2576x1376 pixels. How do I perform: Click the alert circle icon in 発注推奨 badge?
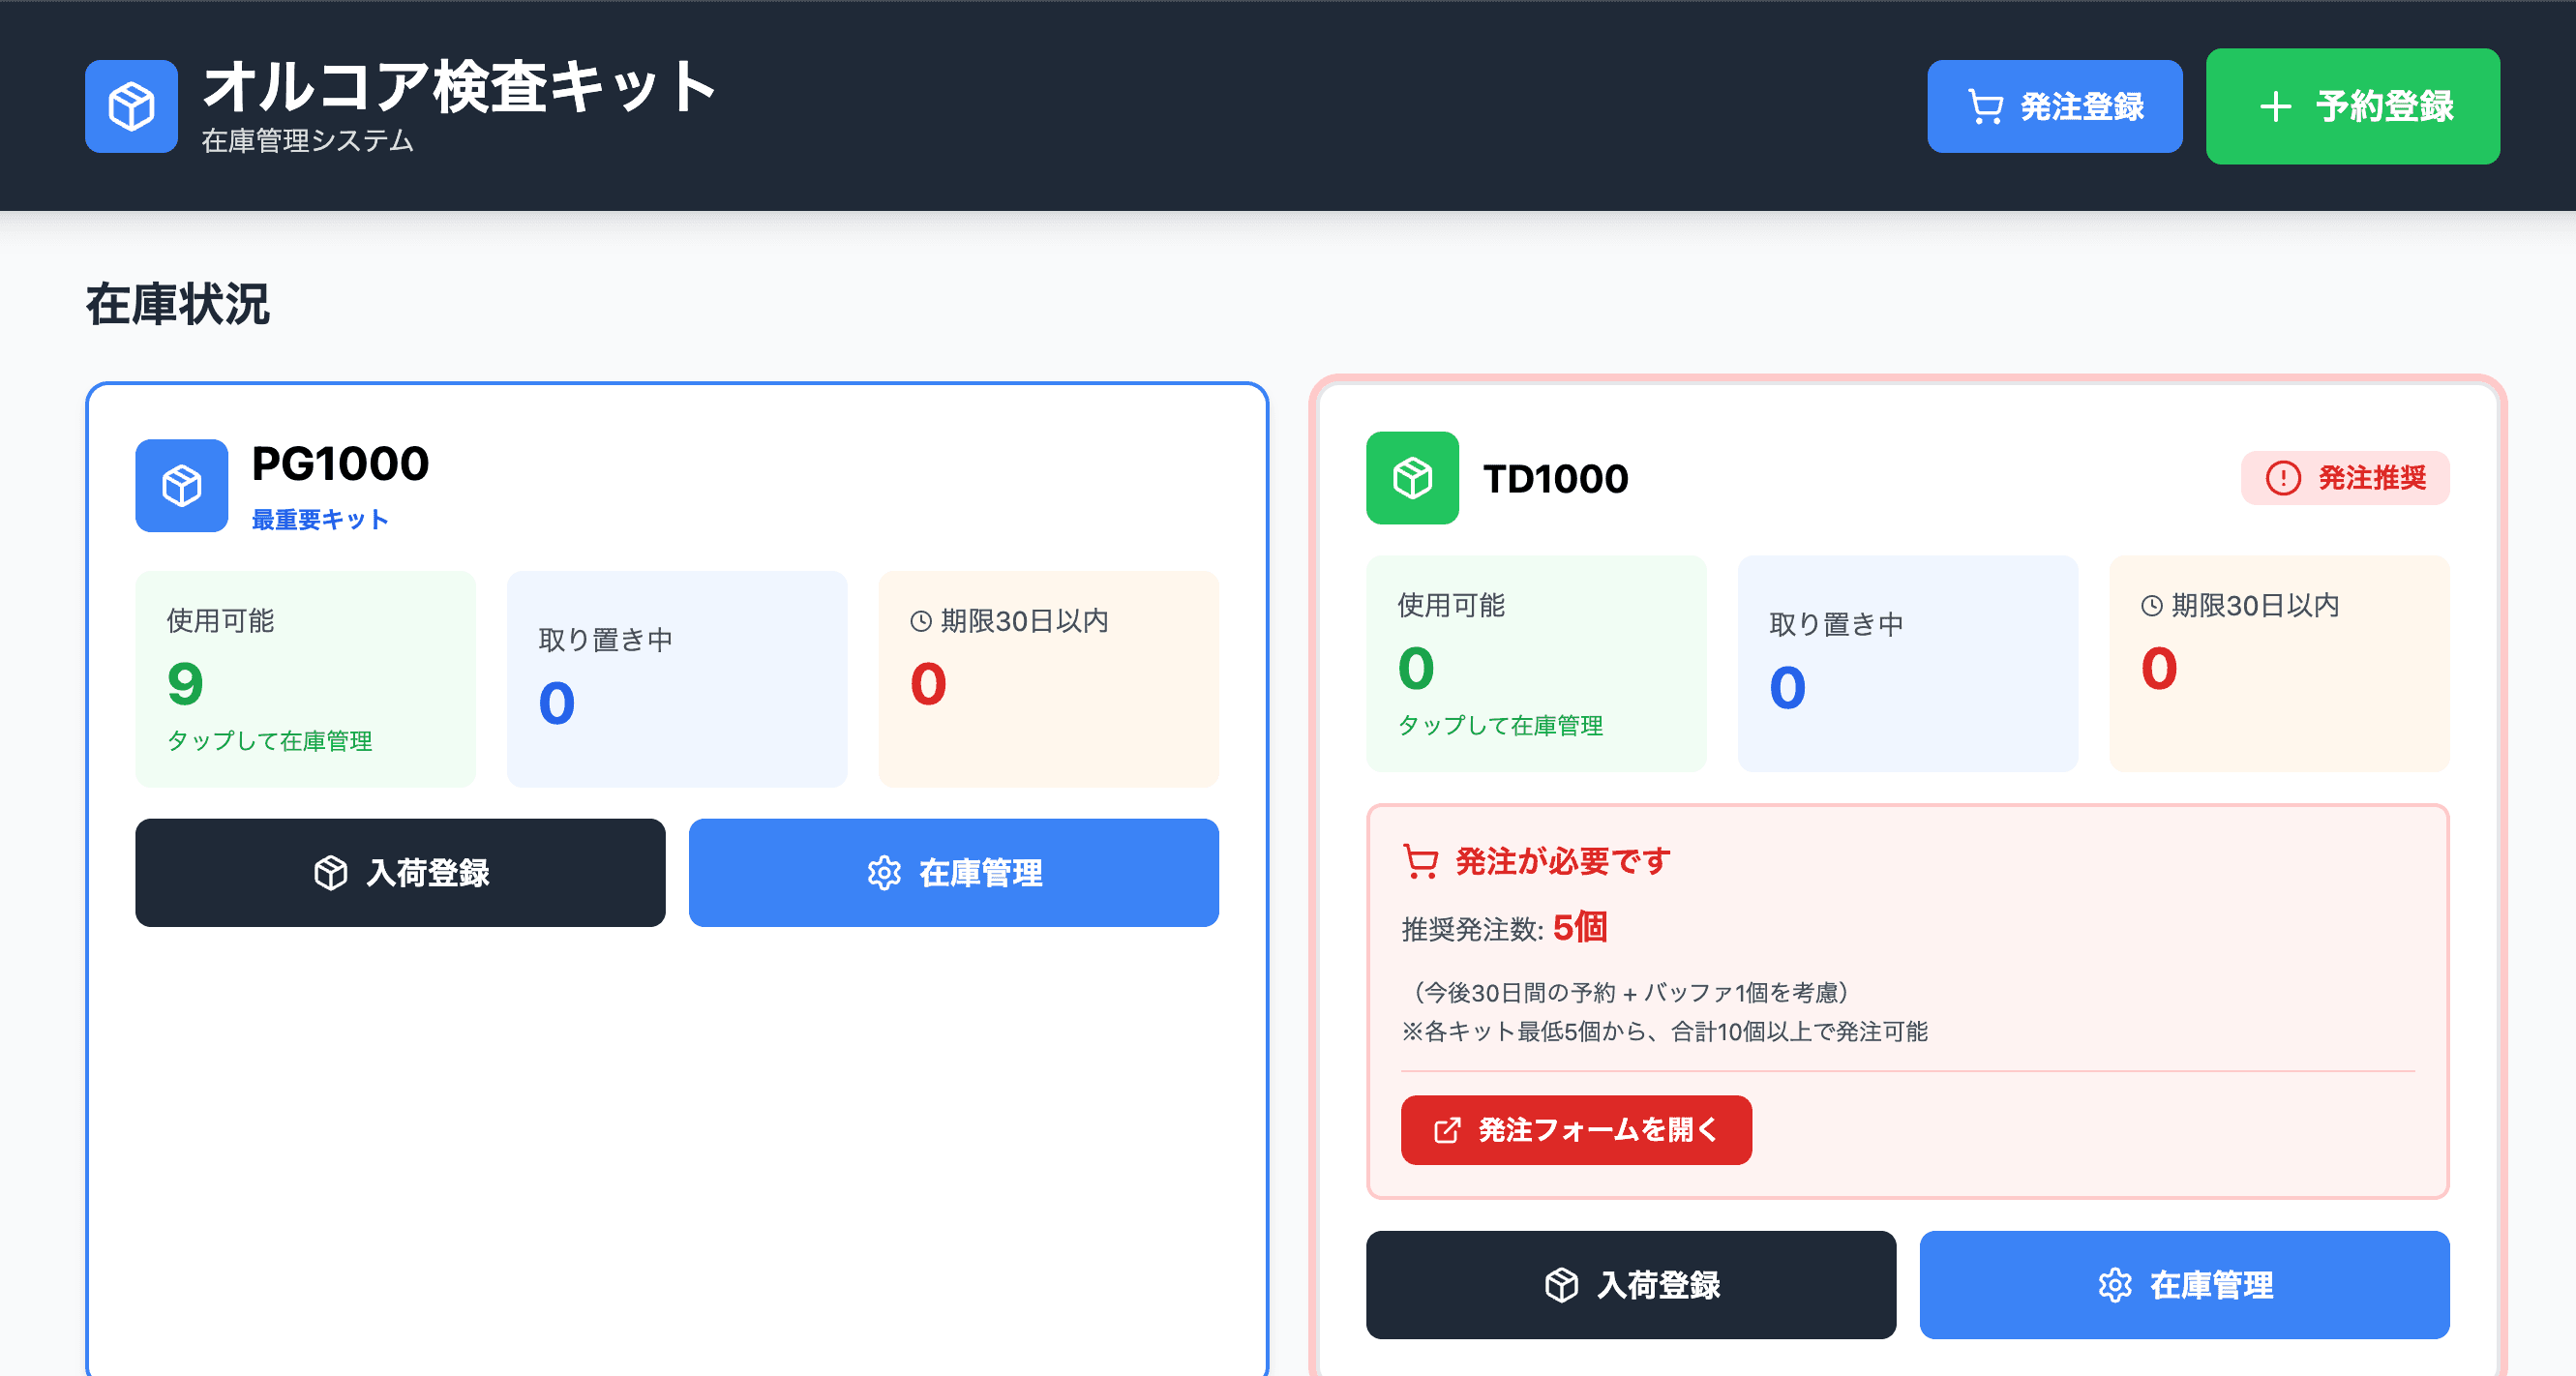2283,478
